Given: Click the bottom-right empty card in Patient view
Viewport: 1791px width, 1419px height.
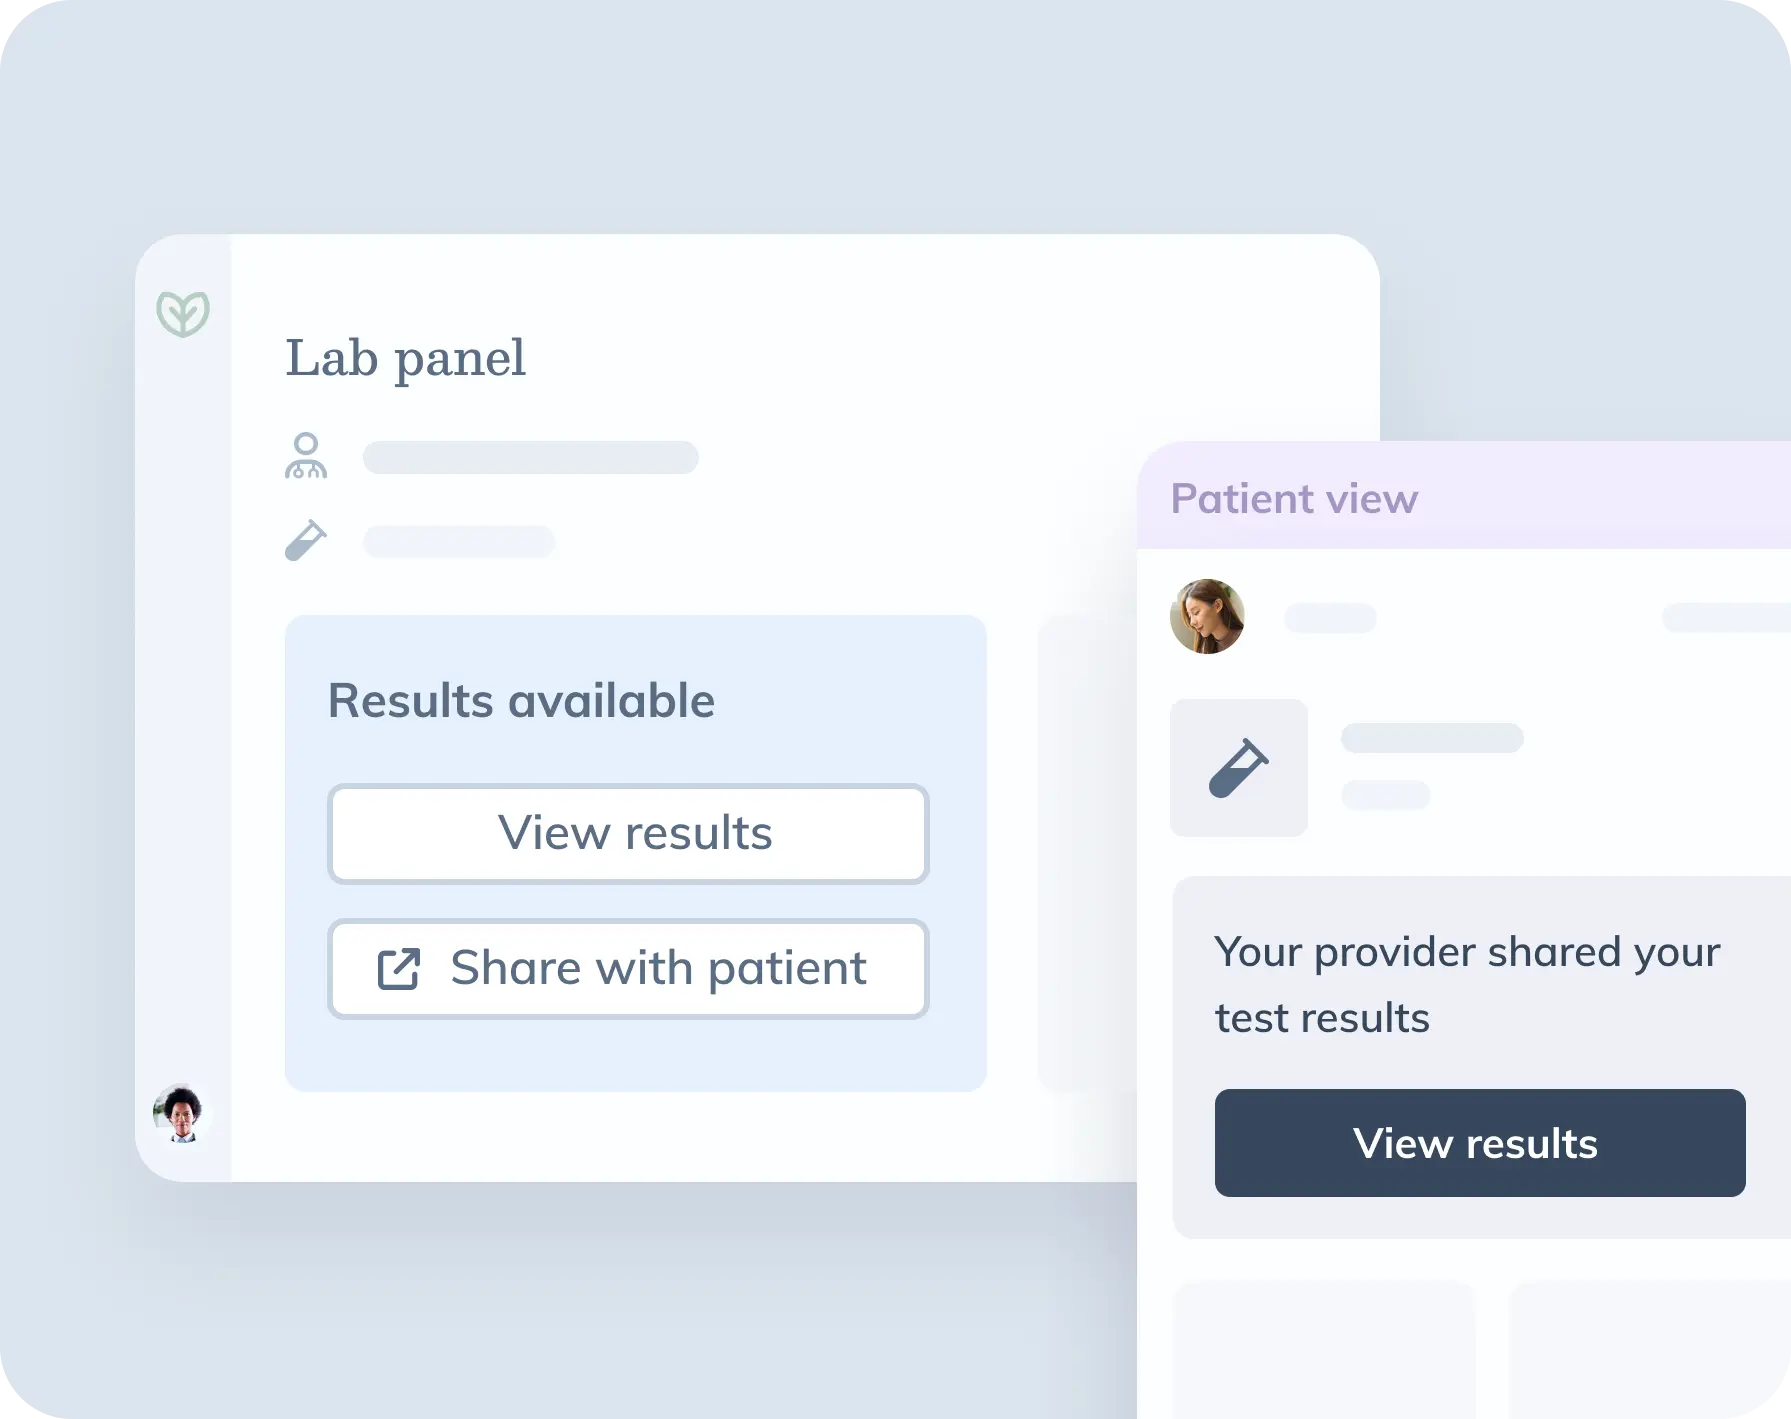Looking at the screenshot, I should pos(1650,1350).
